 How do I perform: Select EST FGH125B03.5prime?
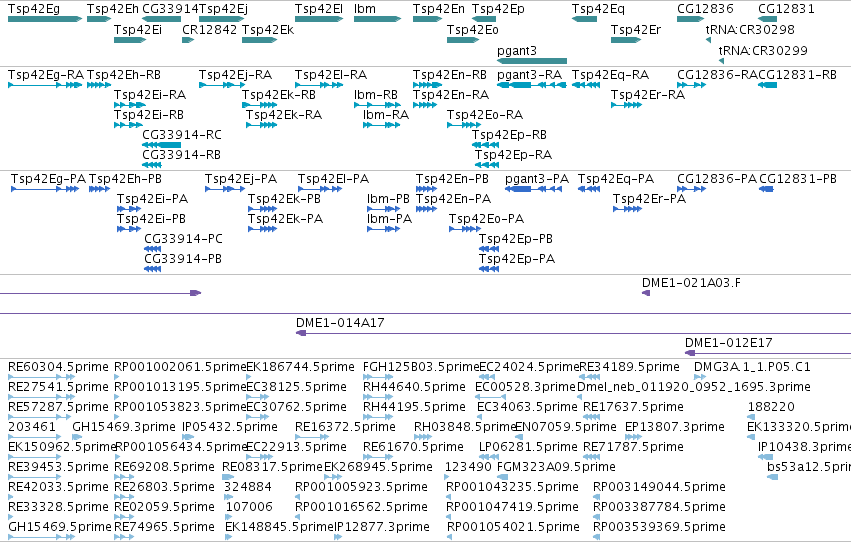pyautogui.click(x=421, y=367)
